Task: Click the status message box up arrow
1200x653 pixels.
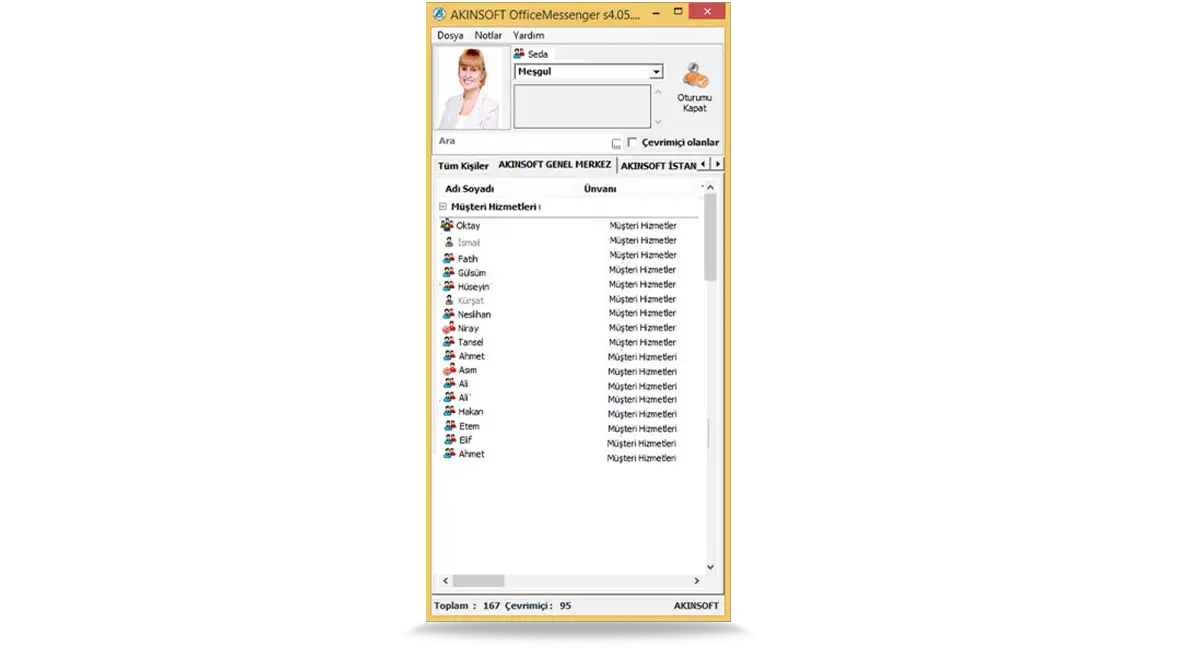Action: coord(657,92)
